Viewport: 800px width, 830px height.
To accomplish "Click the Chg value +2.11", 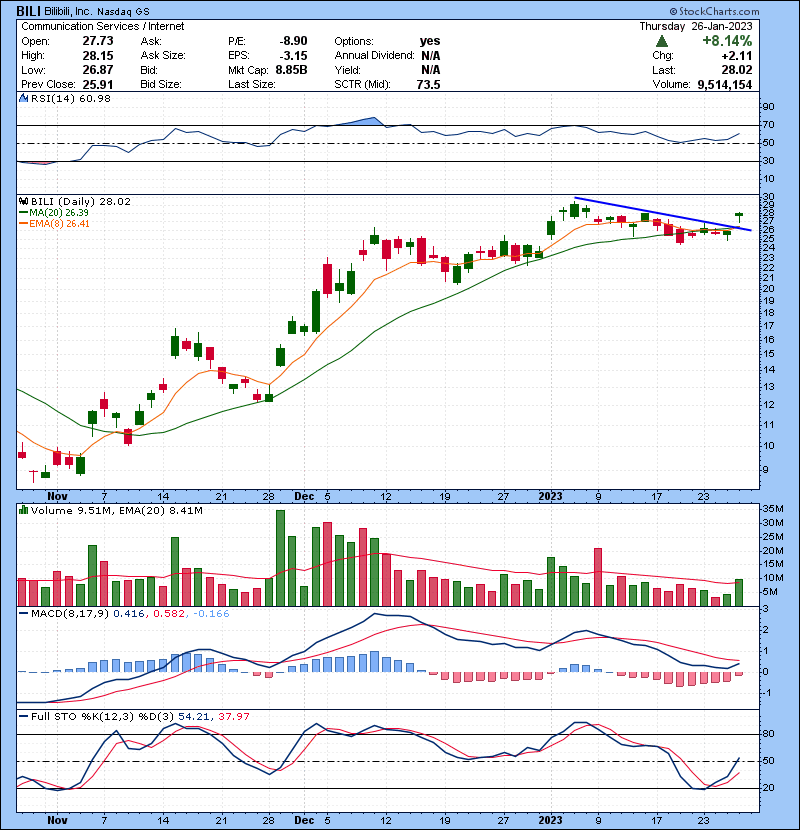I will coord(737,56).
